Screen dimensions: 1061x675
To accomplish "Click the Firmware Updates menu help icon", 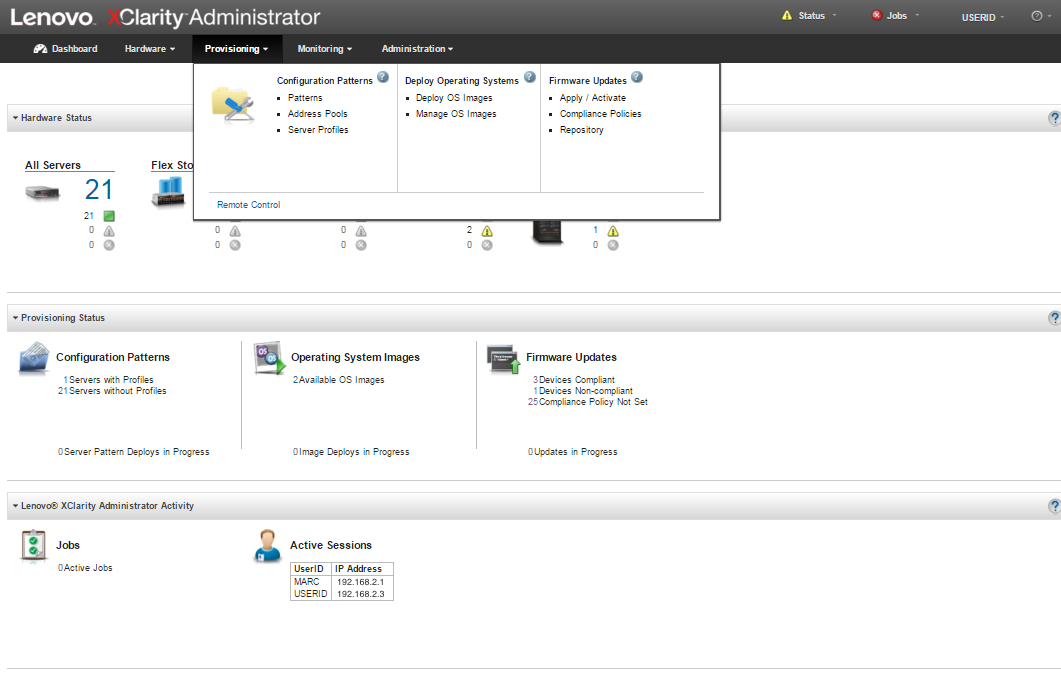I will pyautogui.click(x=637, y=78).
